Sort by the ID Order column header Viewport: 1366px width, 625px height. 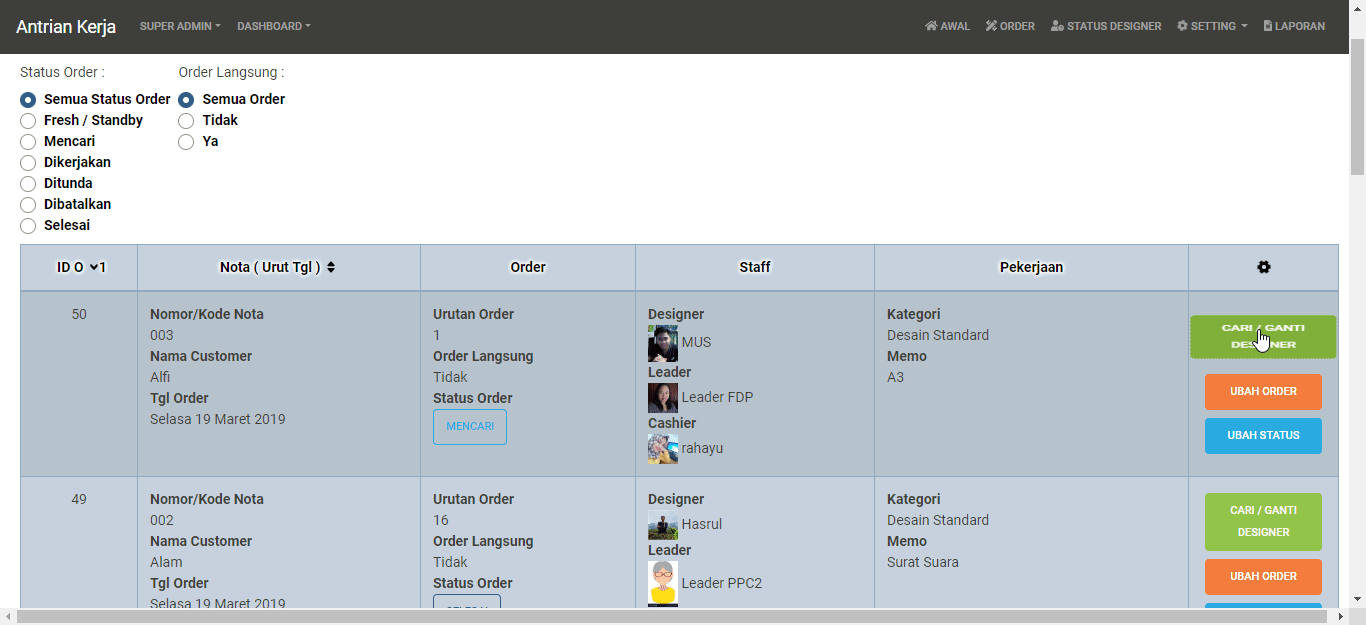80,267
